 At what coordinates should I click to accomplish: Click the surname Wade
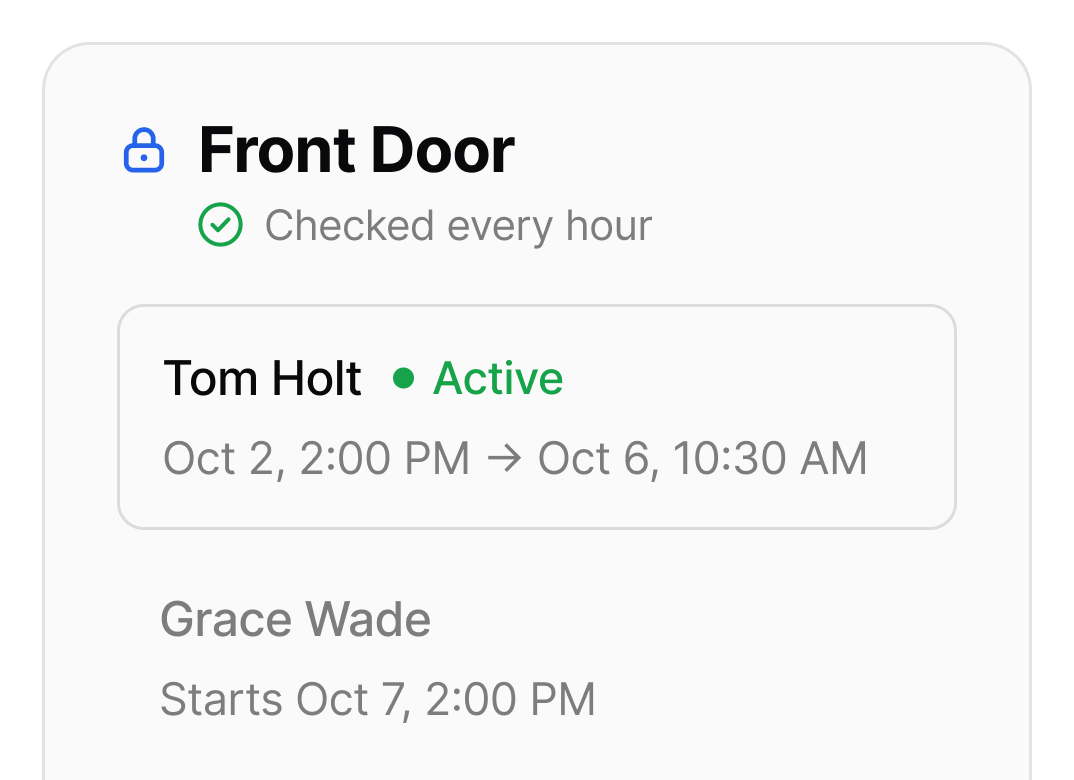pyautogui.click(x=368, y=619)
